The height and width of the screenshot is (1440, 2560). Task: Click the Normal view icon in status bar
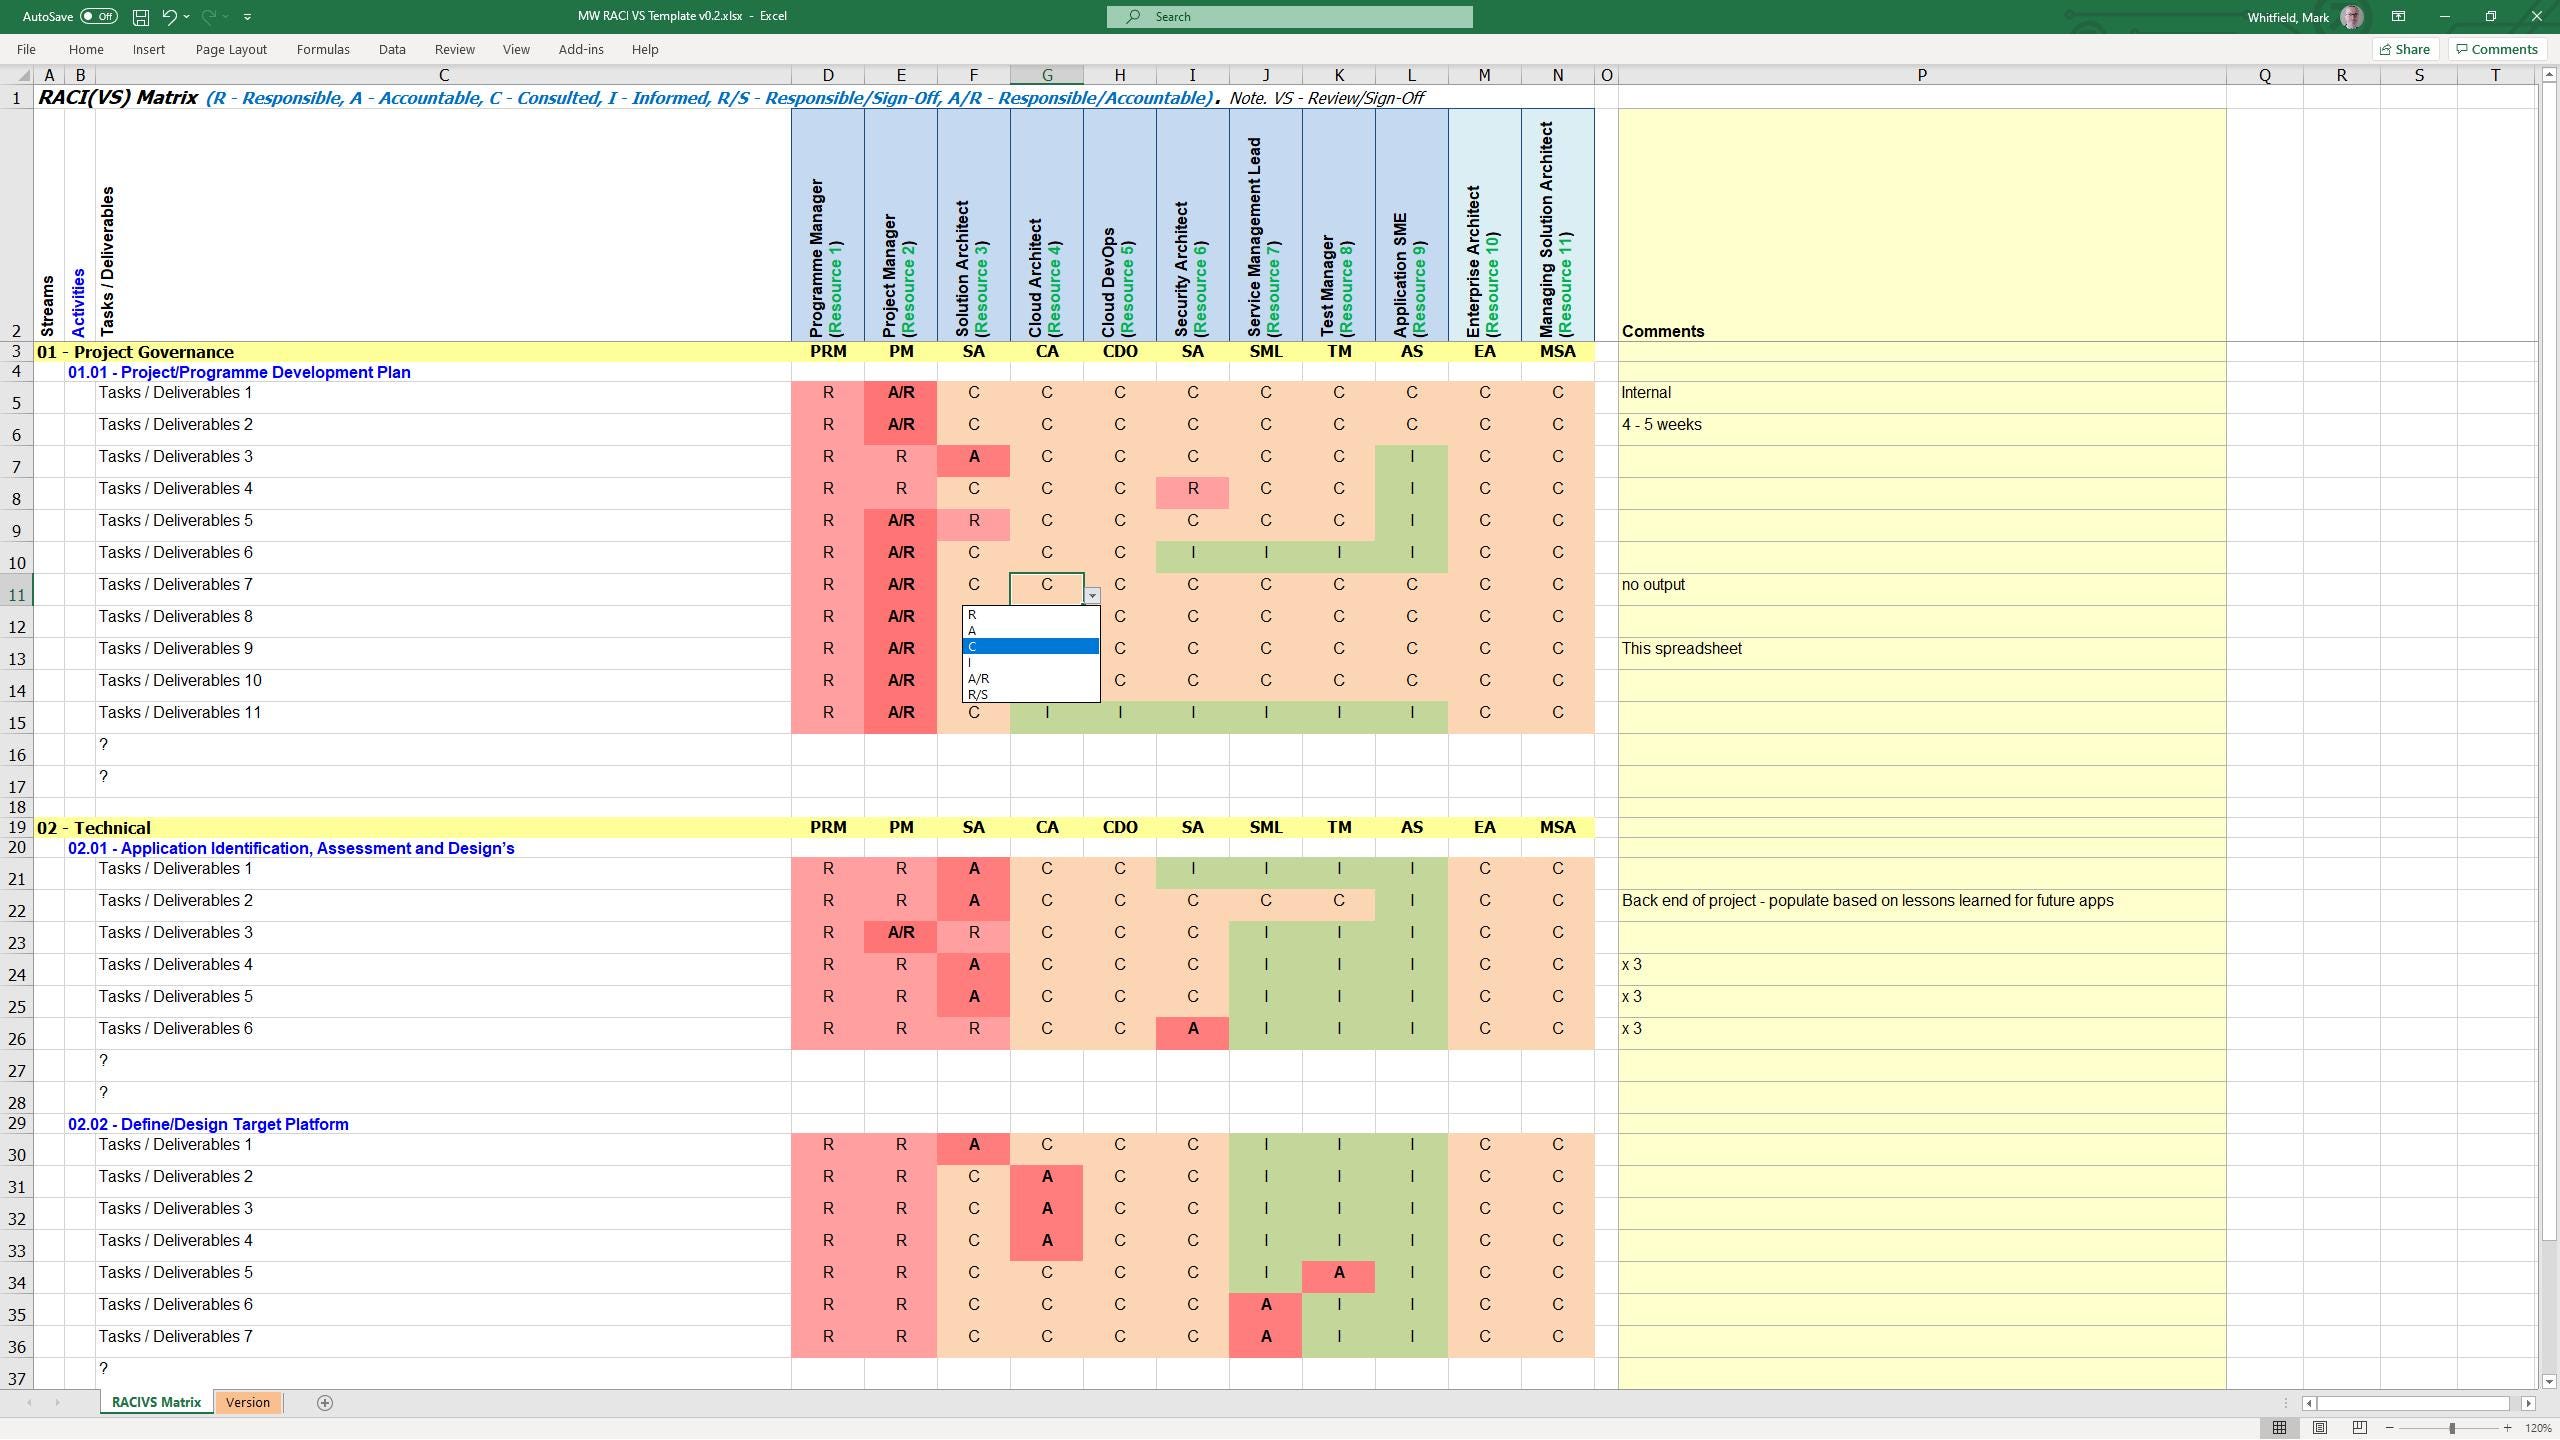2278,1427
